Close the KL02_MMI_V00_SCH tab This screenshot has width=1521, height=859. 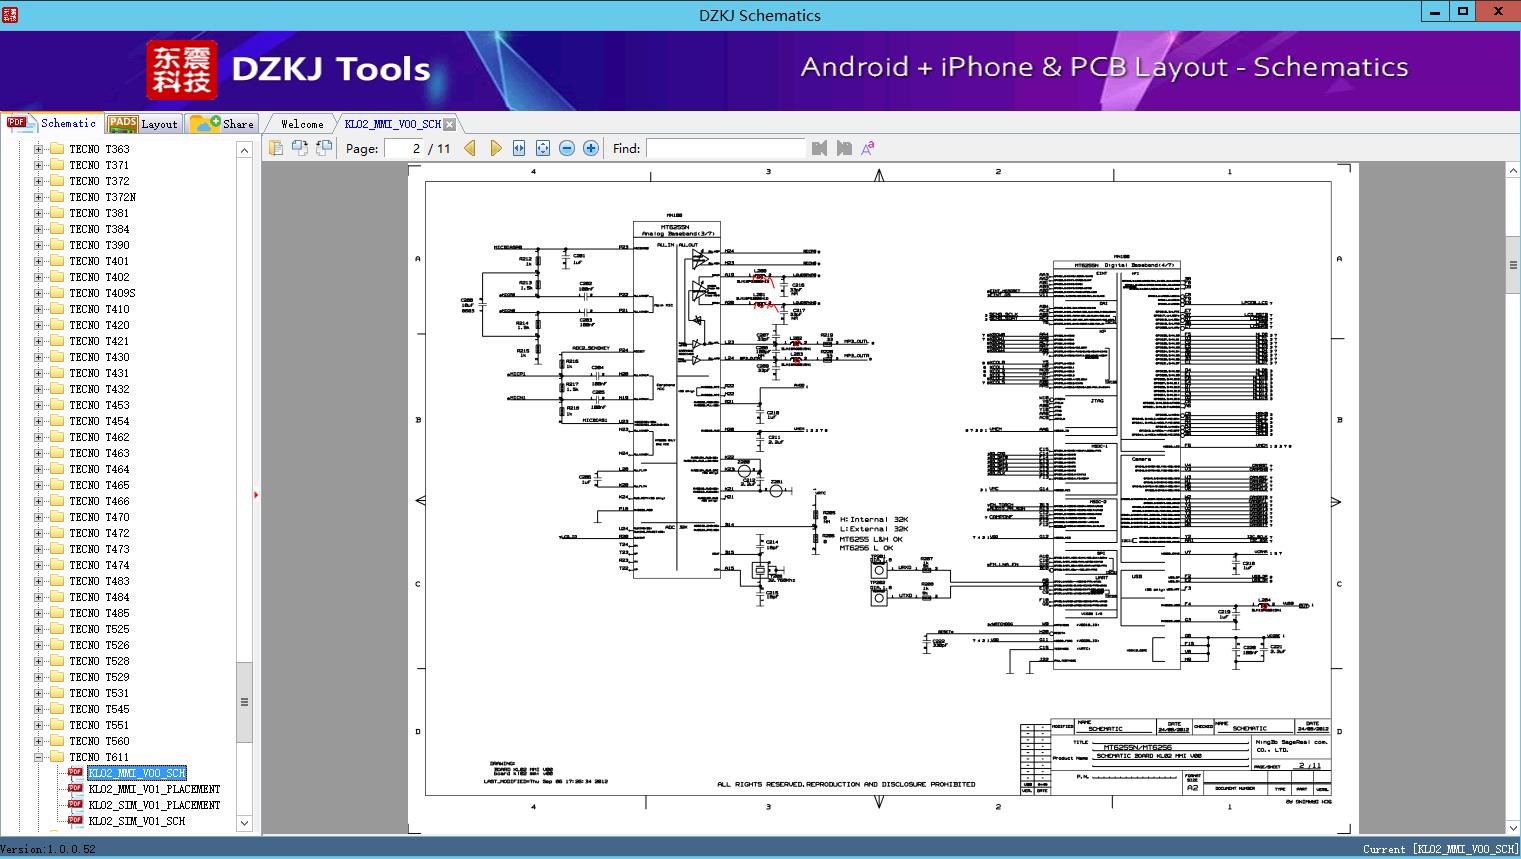[x=450, y=124]
